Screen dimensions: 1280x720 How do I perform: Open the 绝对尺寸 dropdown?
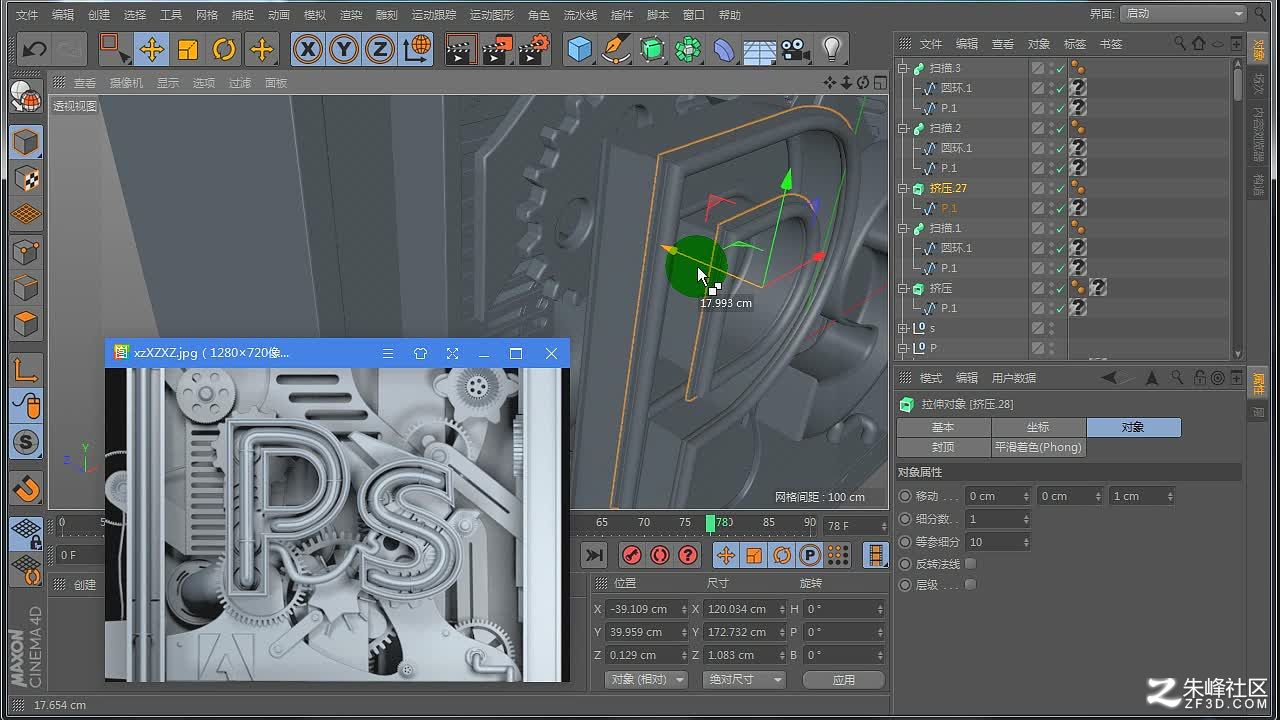[x=744, y=679]
